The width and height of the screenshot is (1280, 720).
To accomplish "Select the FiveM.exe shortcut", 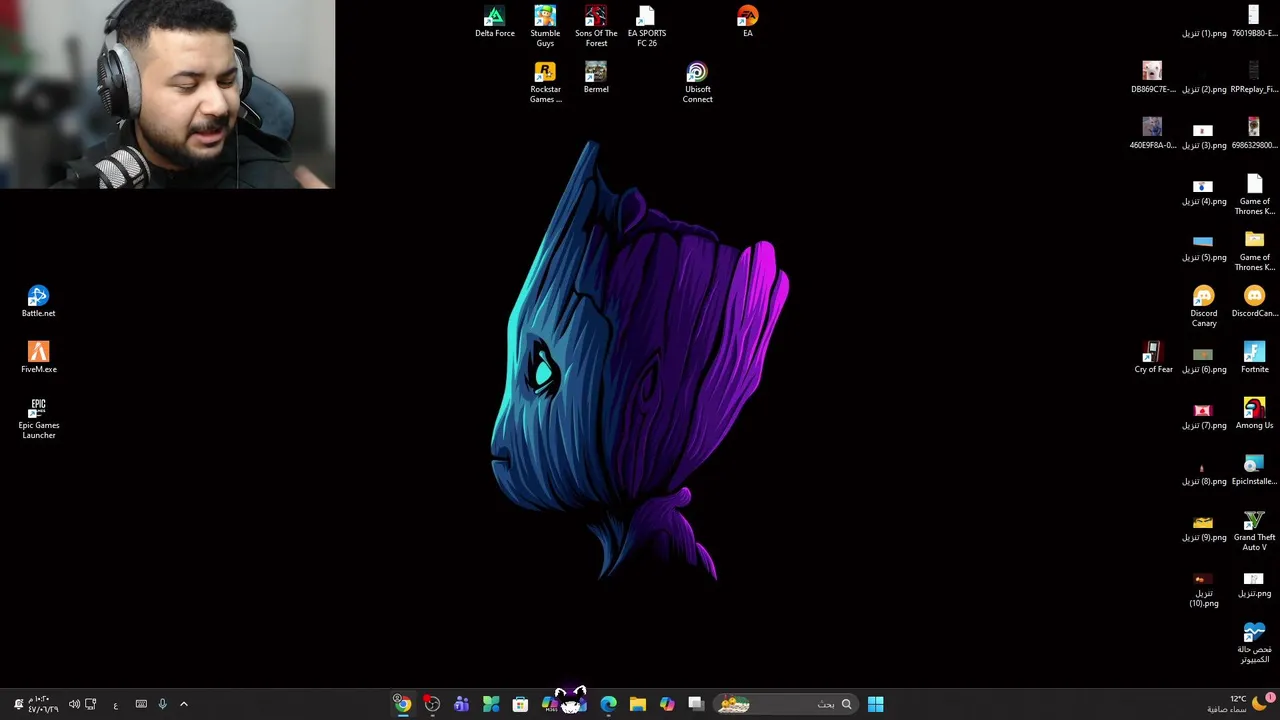I will coord(38,358).
